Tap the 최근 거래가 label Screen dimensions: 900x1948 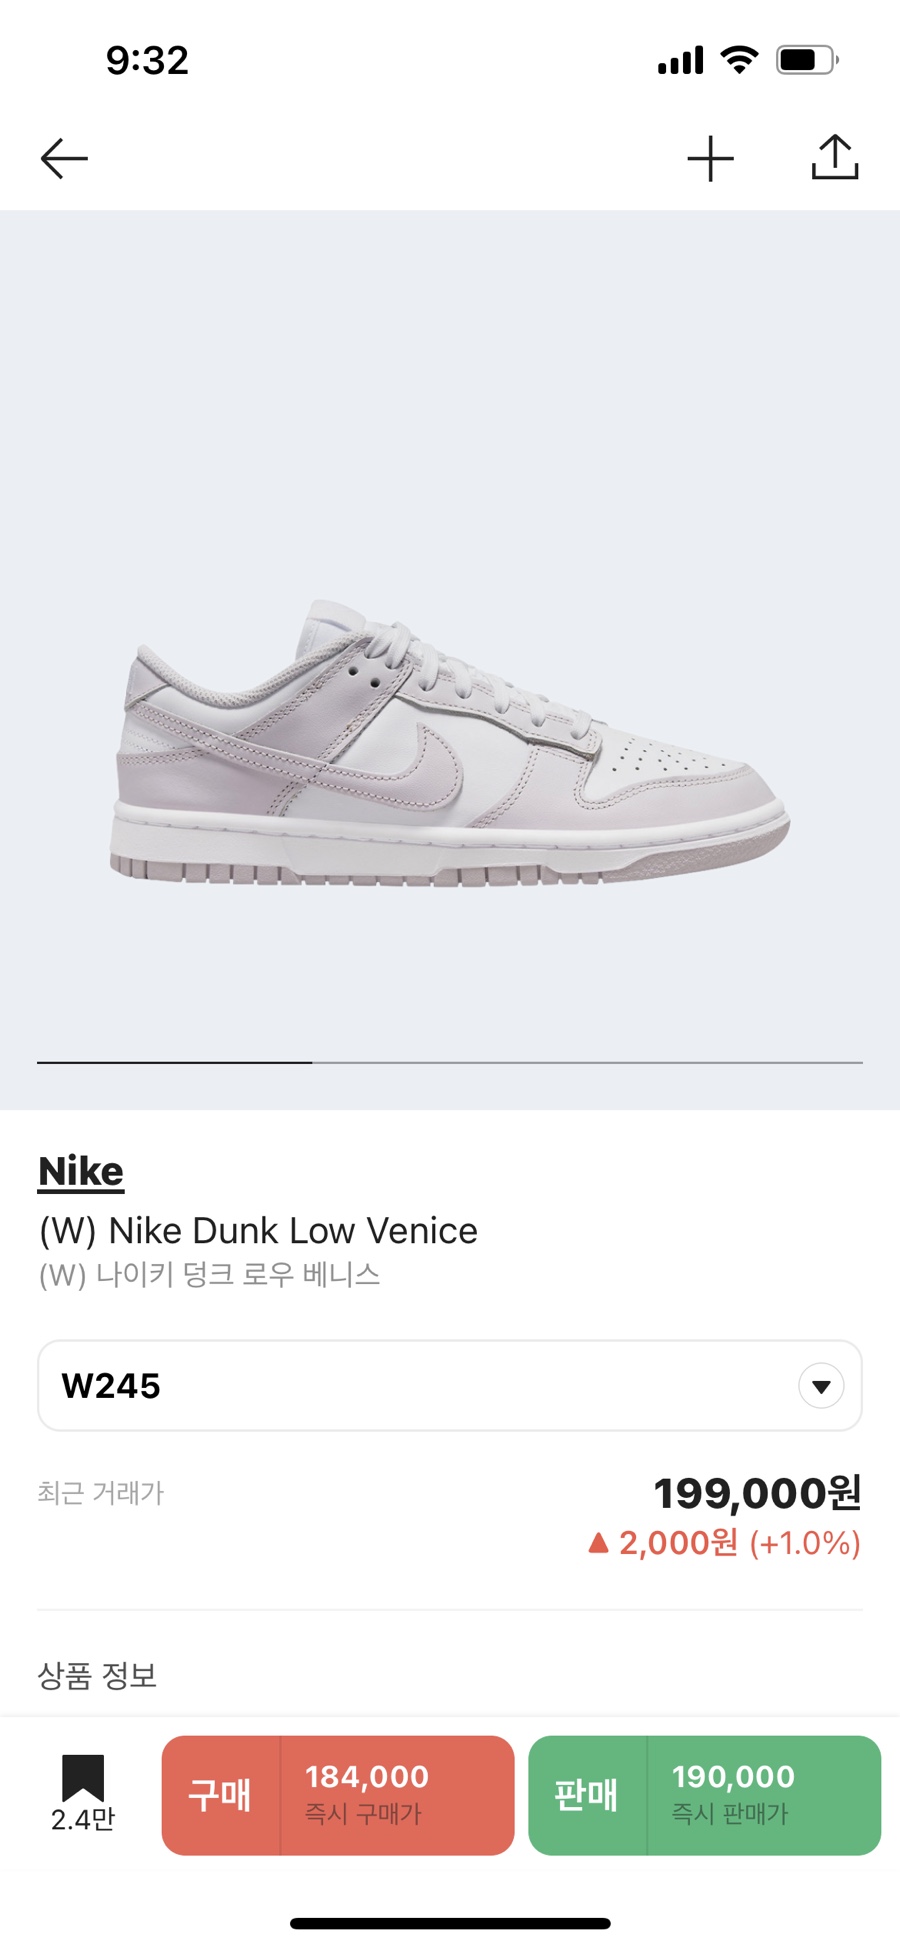pos(100,1493)
